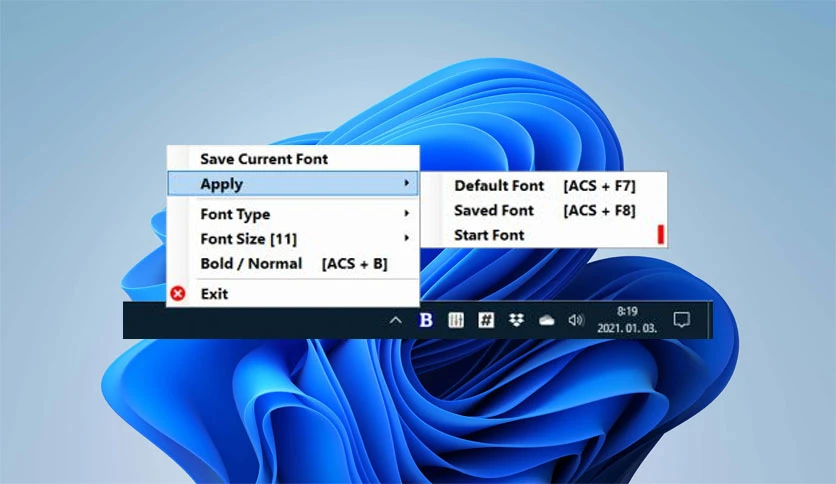Click the arrow beside Apply

point(407,183)
